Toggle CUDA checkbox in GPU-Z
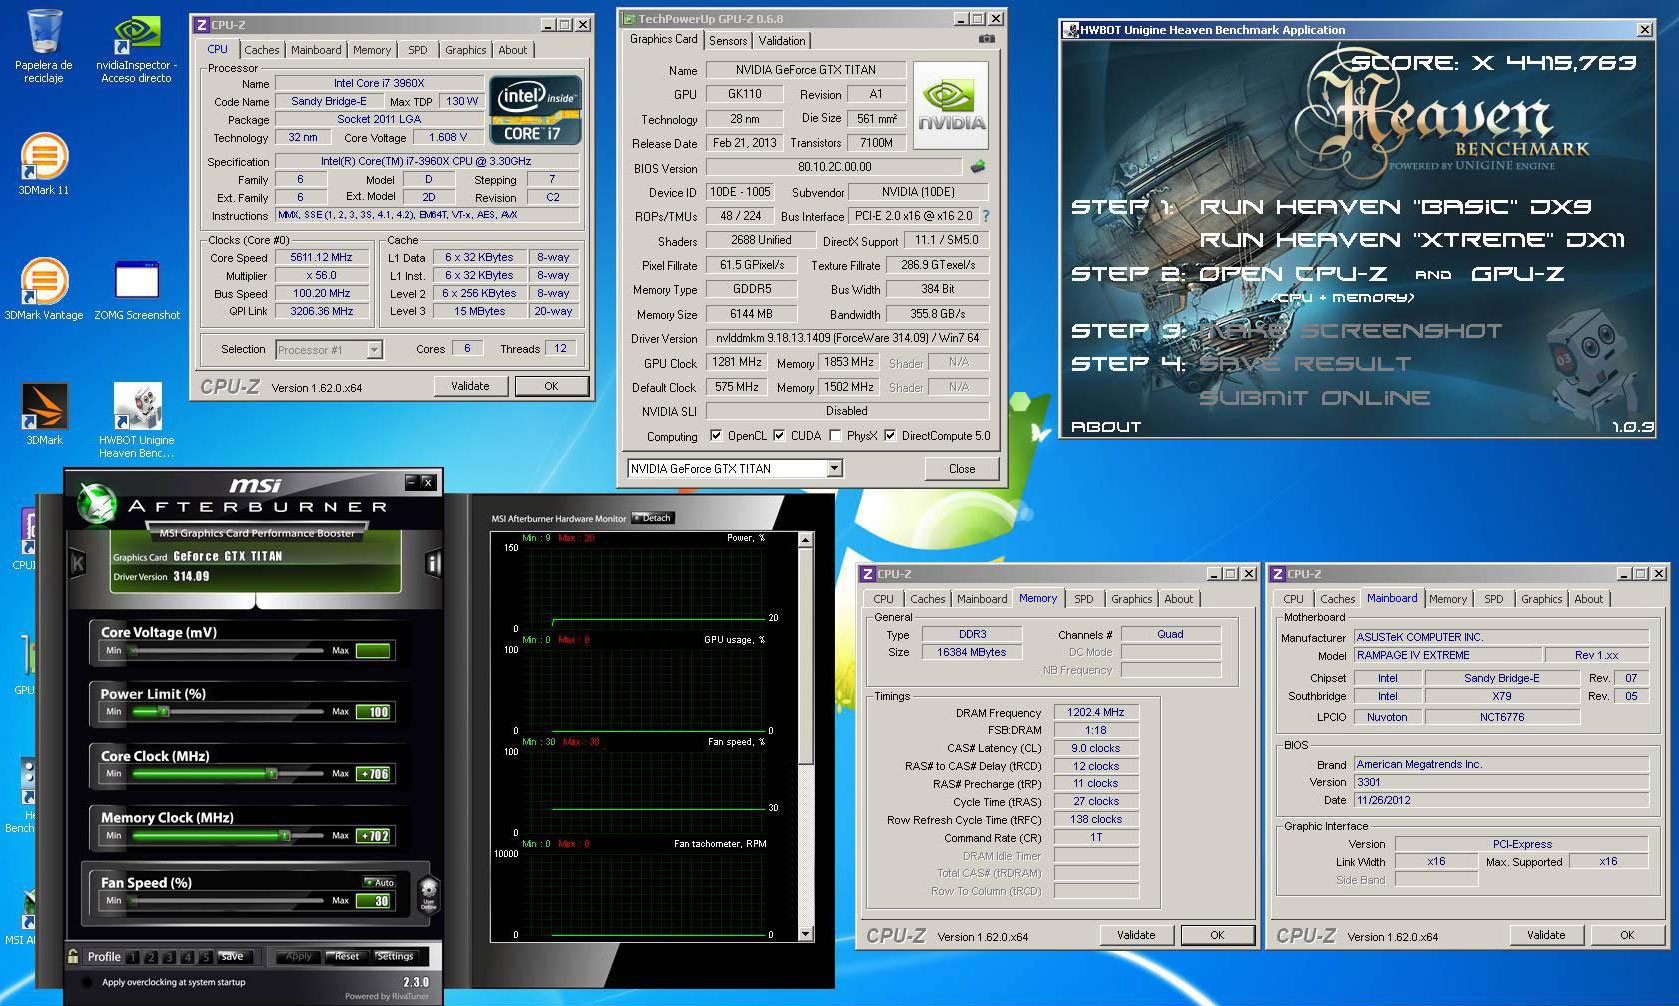 coord(779,436)
